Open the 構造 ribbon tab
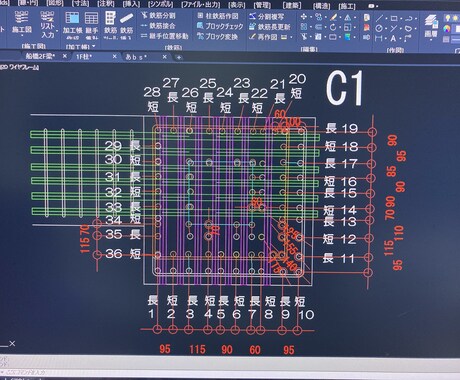This screenshot has width=460, height=380. (x=321, y=6)
